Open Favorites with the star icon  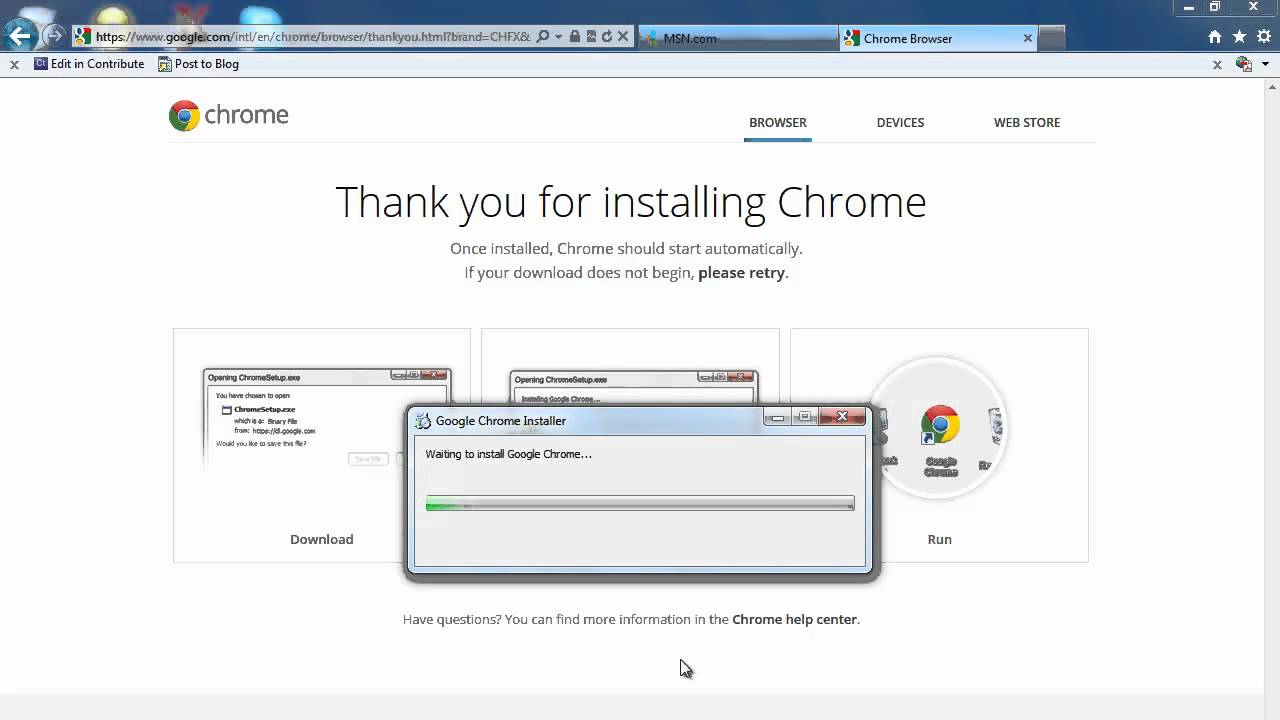click(x=1239, y=37)
